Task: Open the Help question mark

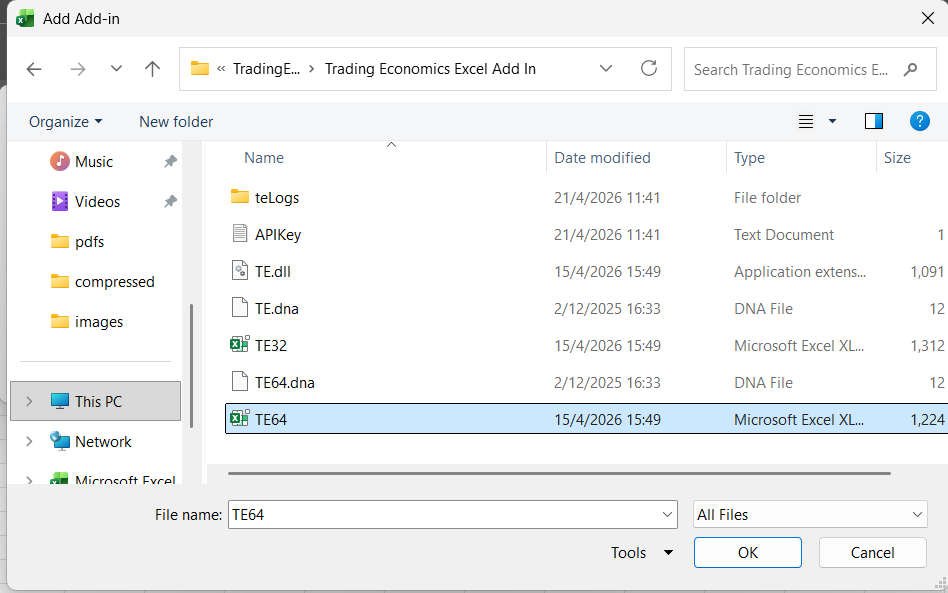Action: point(920,122)
